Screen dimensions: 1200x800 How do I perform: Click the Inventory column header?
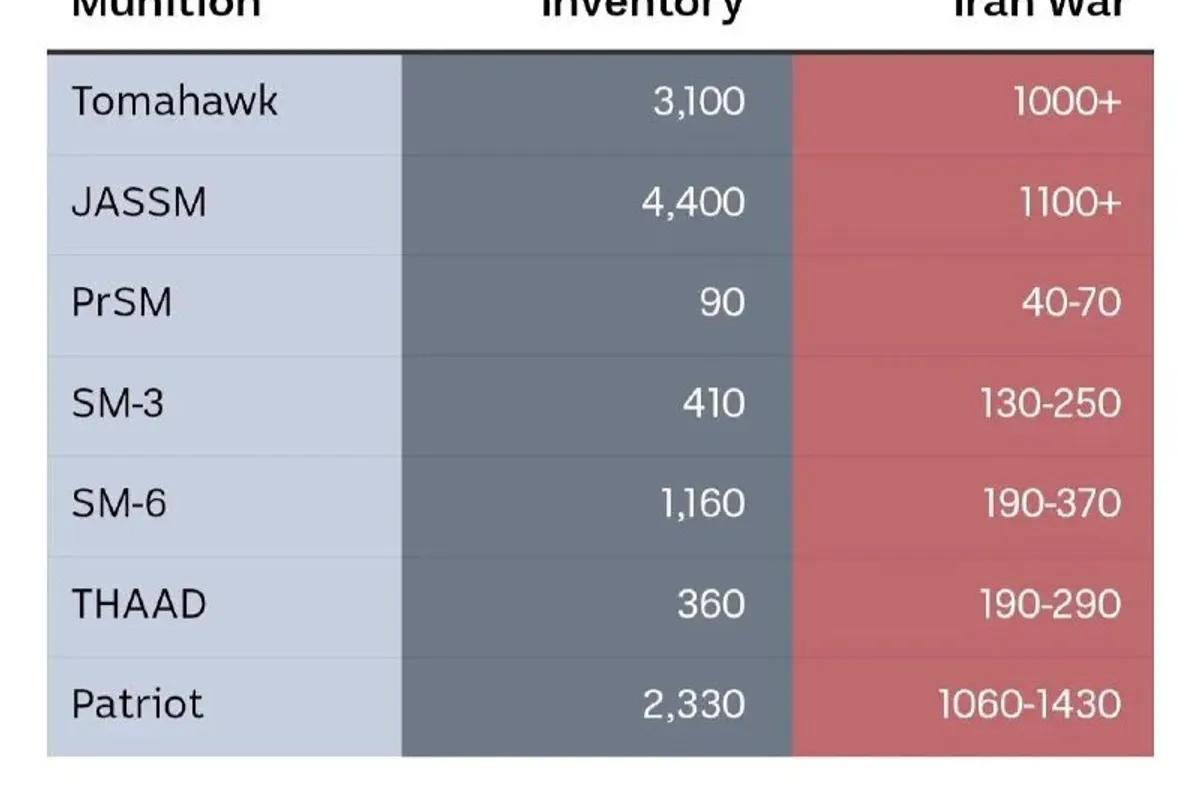[642, 10]
